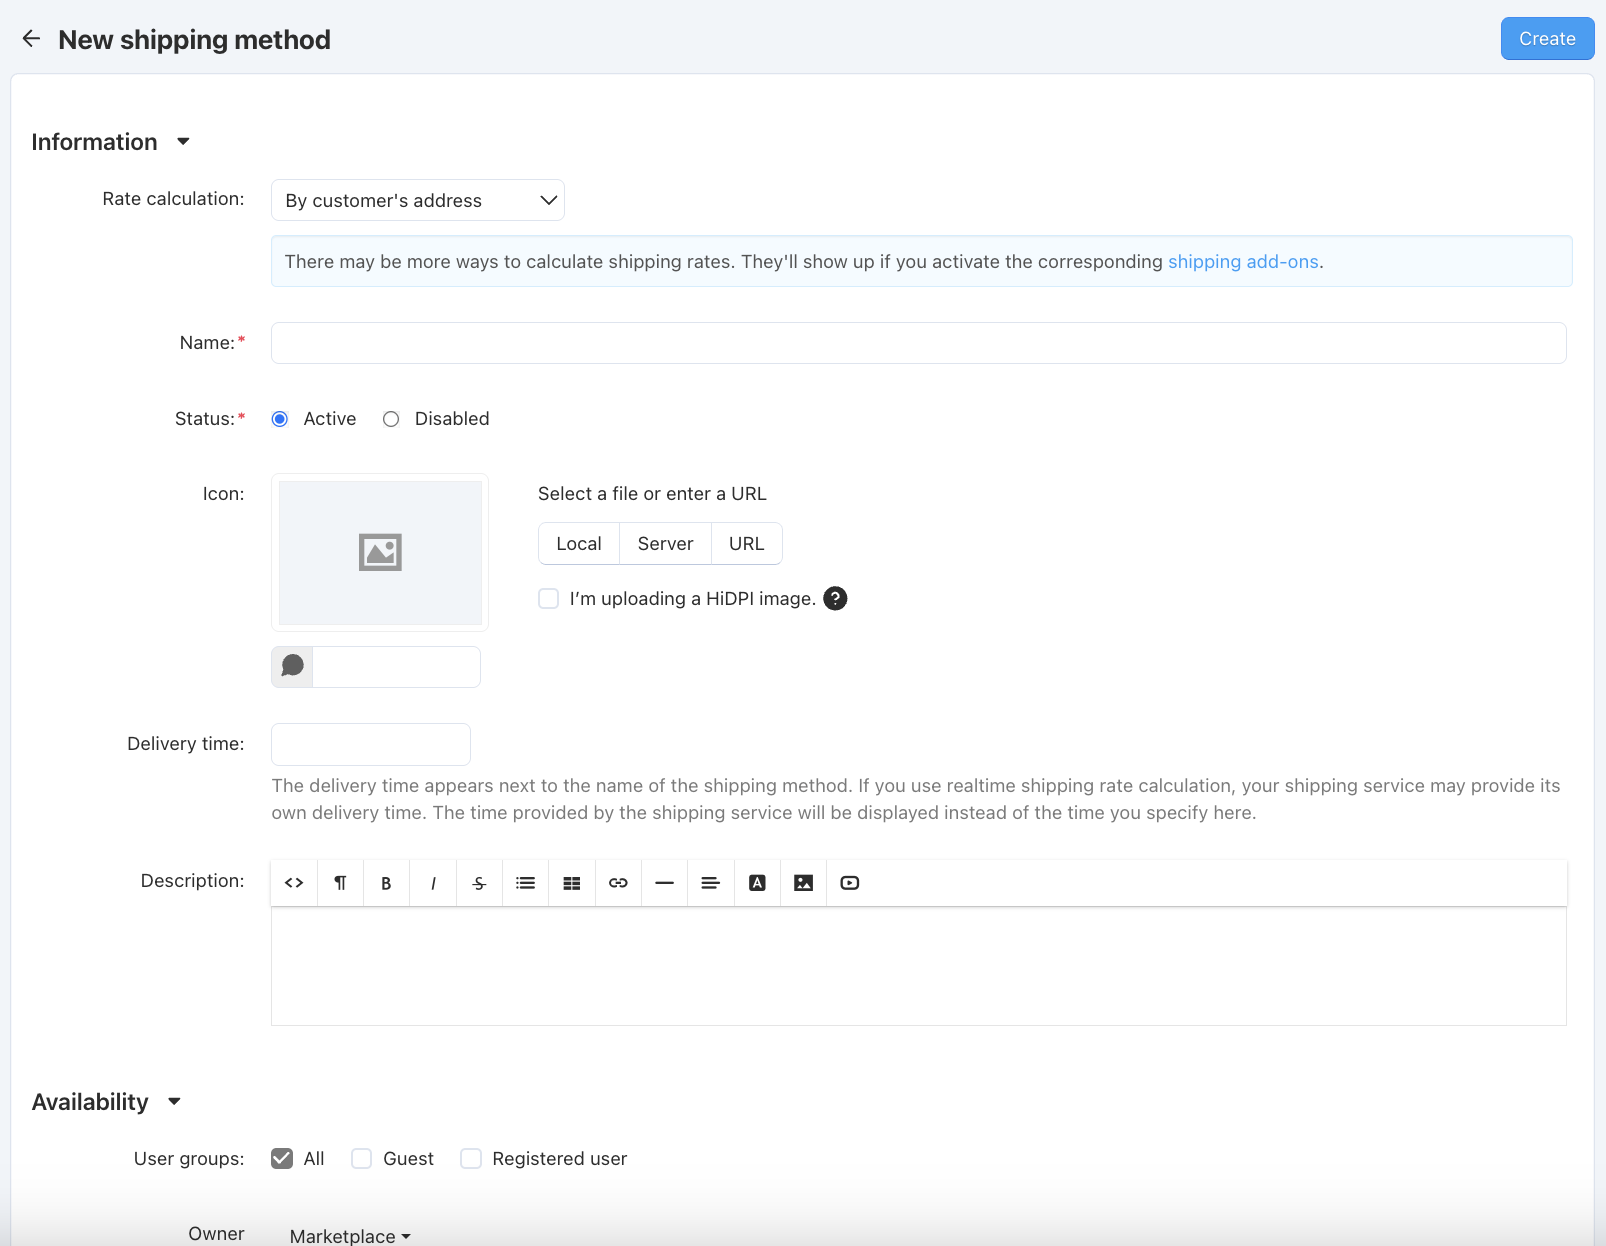Apply strikethrough formatting in editor
Screen dimensions: 1606x1246
[x=479, y=883]
